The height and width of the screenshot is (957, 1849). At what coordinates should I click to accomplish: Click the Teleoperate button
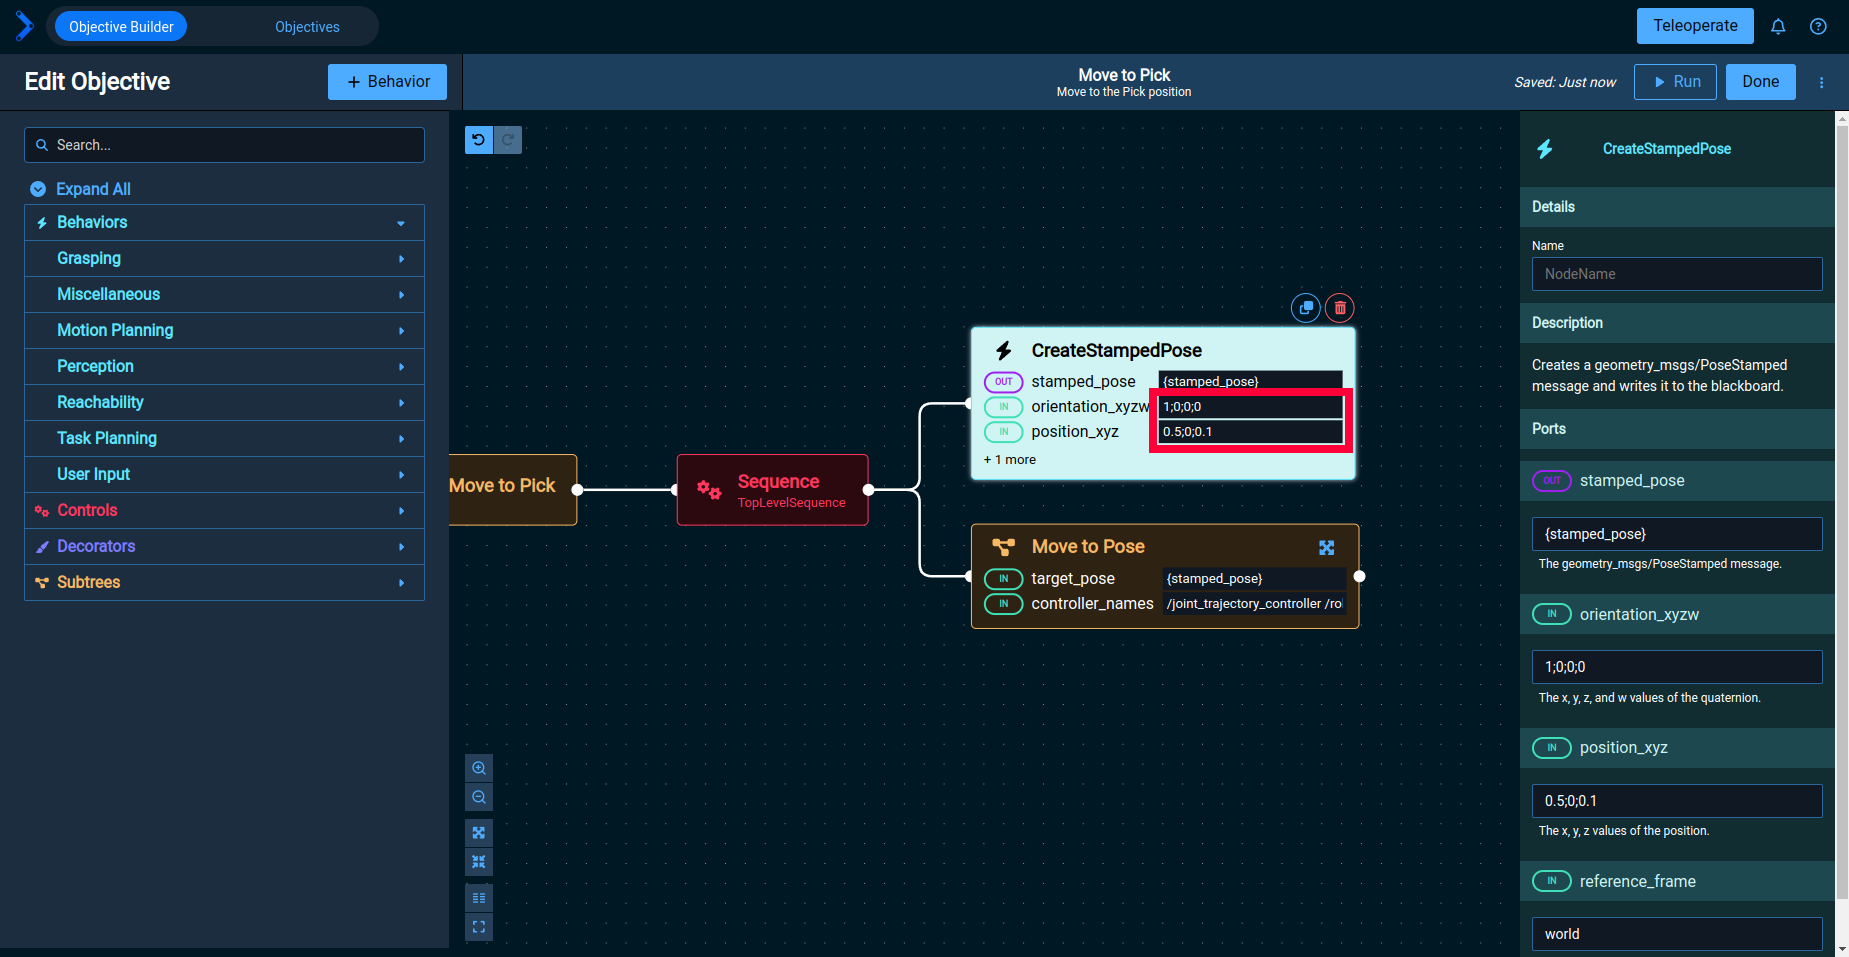point(1695,26)
